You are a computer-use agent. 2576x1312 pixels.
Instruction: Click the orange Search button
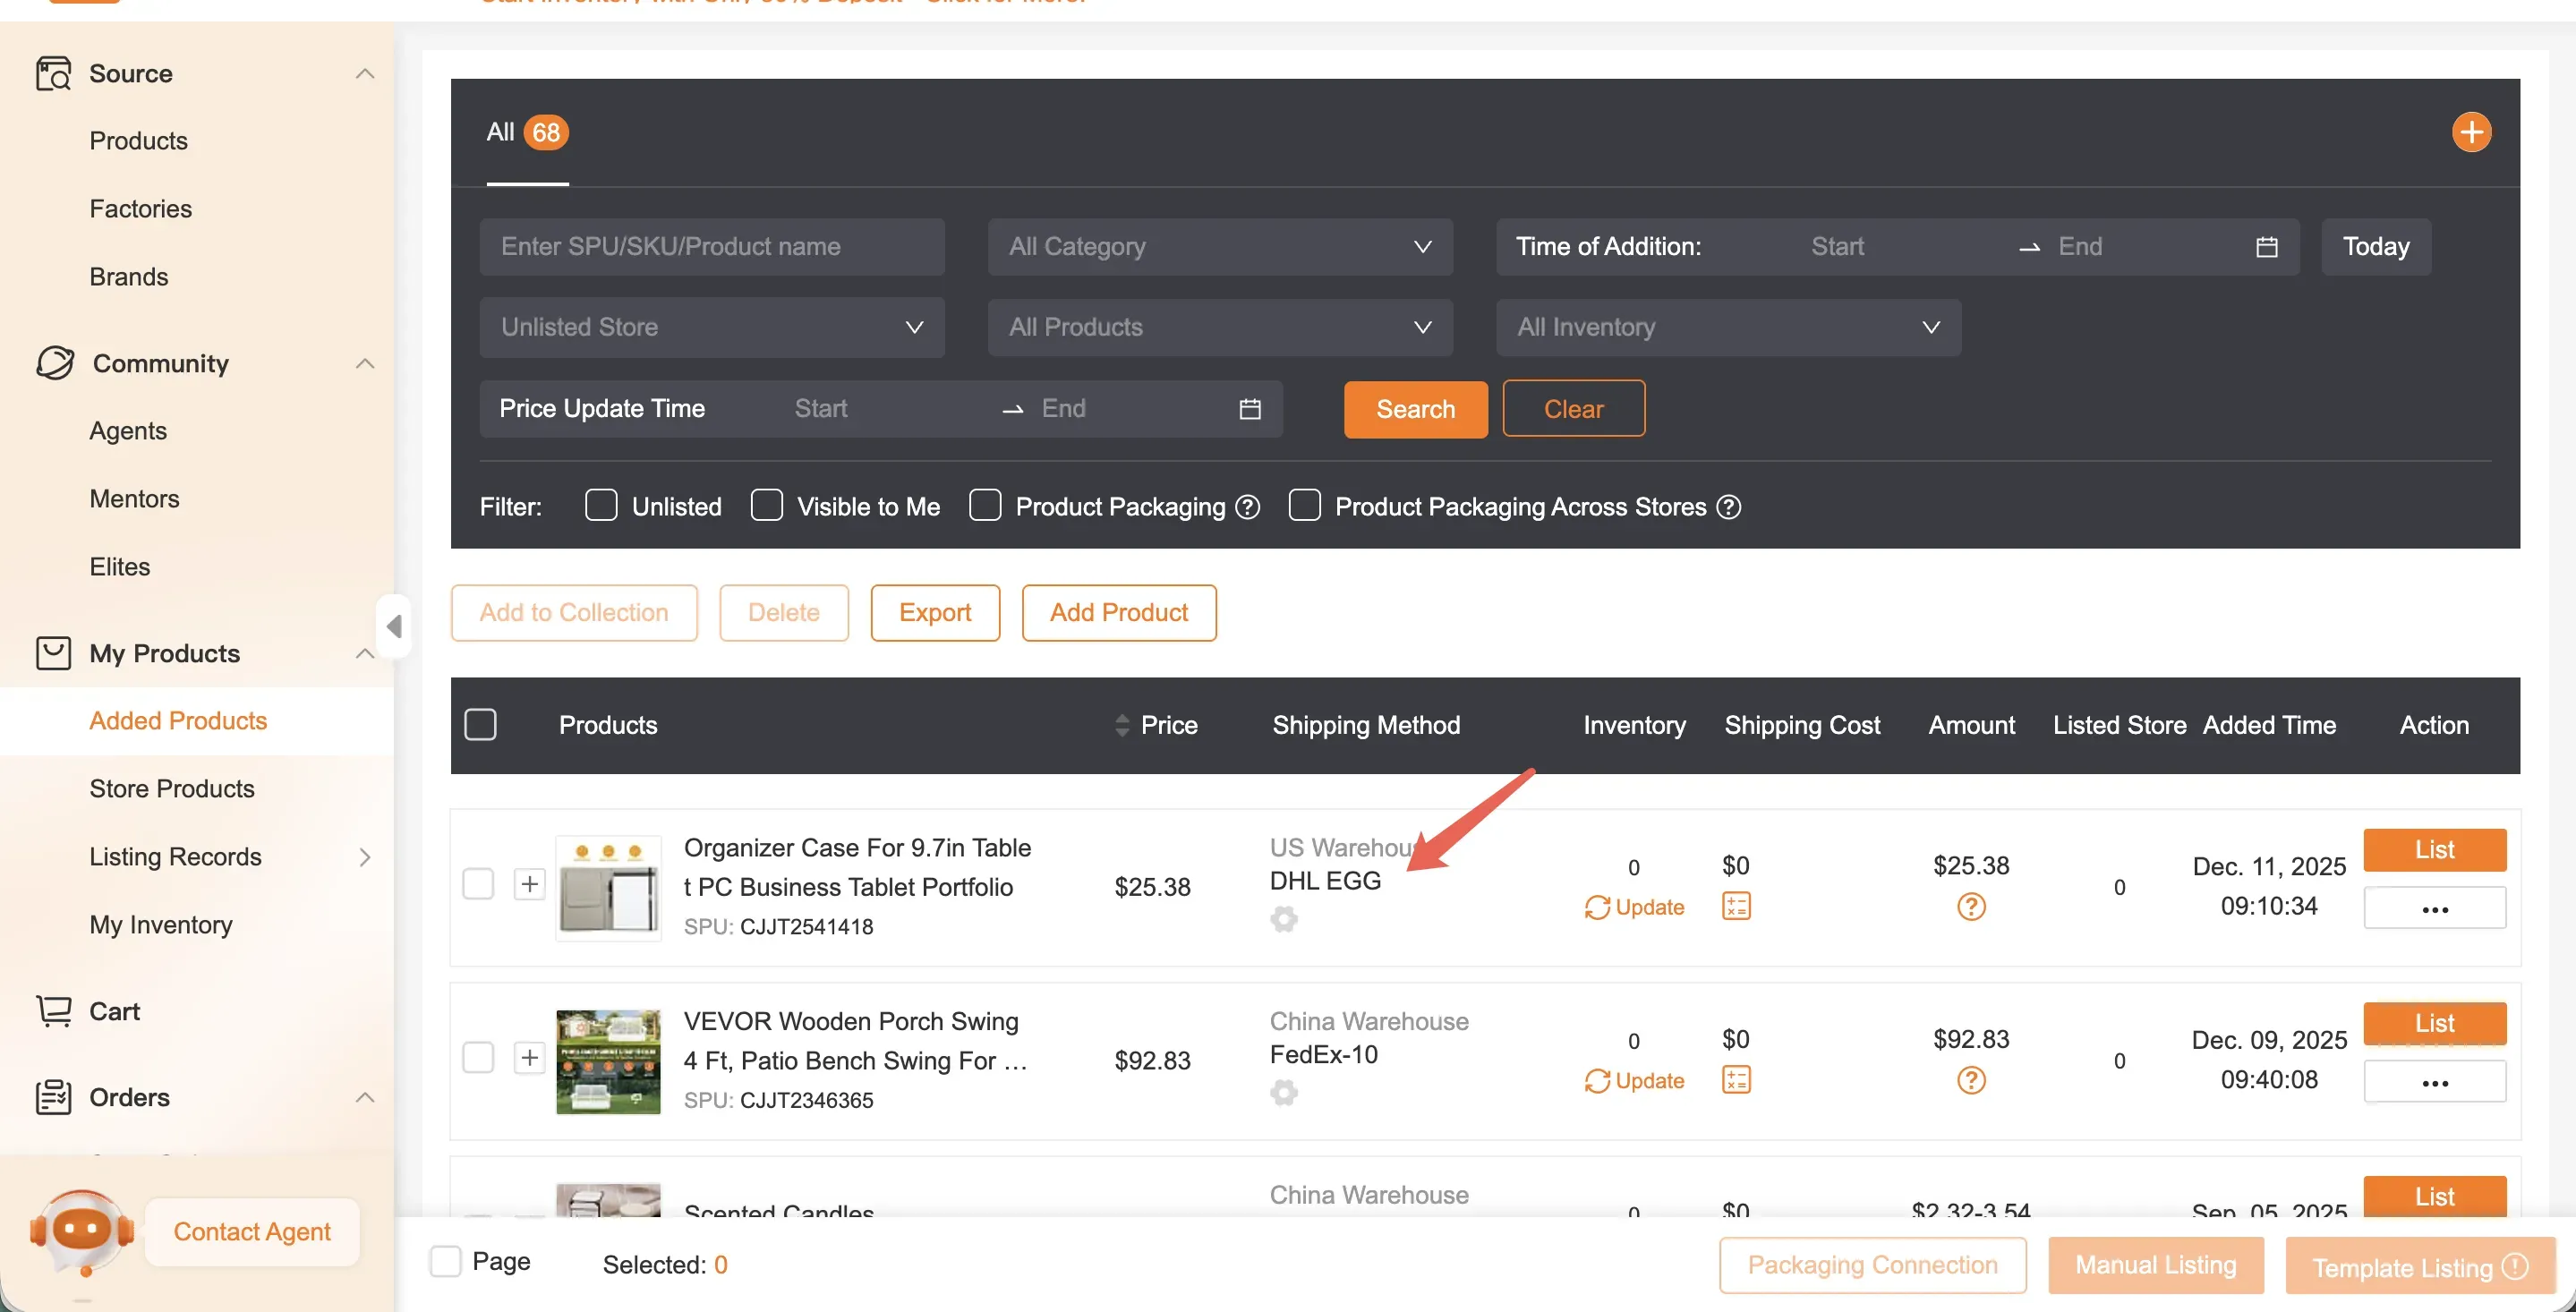(x=1414, y=409)
